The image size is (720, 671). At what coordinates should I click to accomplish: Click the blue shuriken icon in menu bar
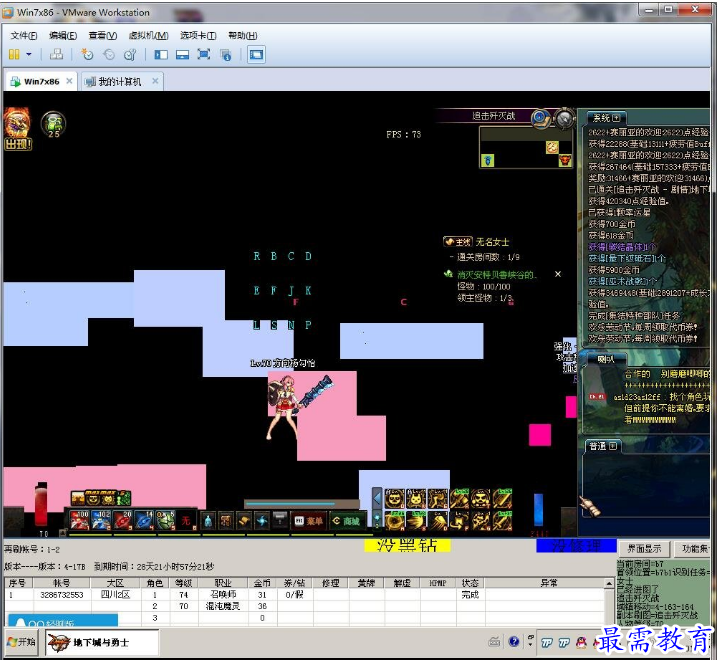[262, 521]
